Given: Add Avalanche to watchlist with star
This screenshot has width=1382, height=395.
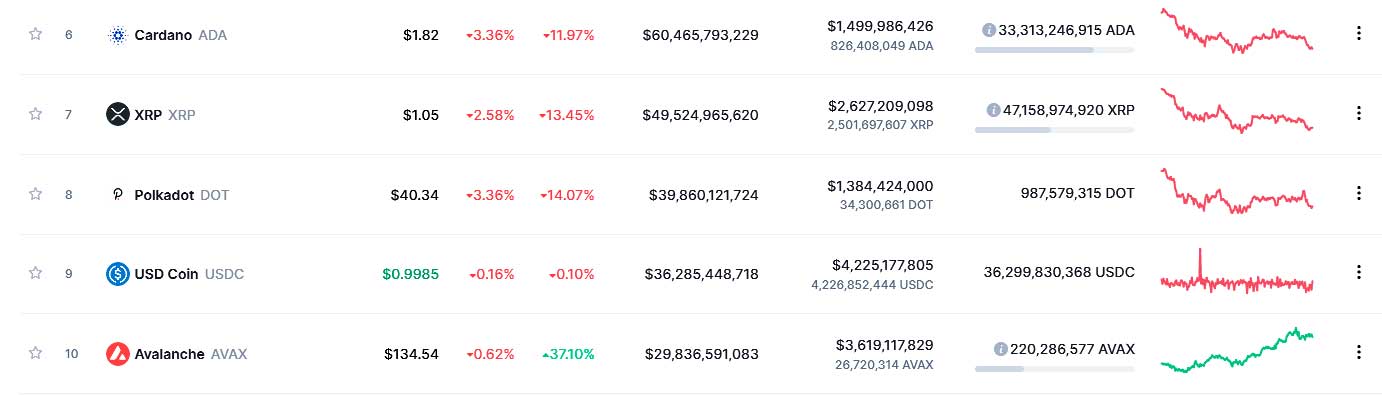Looking at the screenshot, I should tap(36, 353).
